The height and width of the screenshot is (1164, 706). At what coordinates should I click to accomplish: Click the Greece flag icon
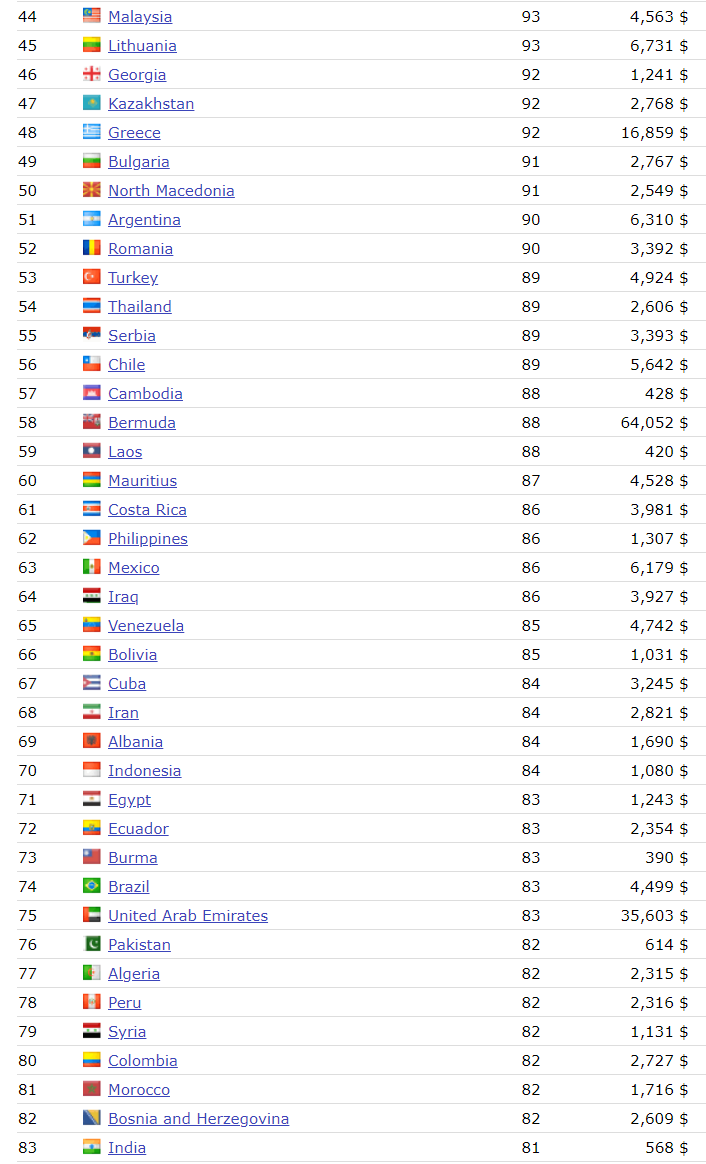[x=91, y=132]
